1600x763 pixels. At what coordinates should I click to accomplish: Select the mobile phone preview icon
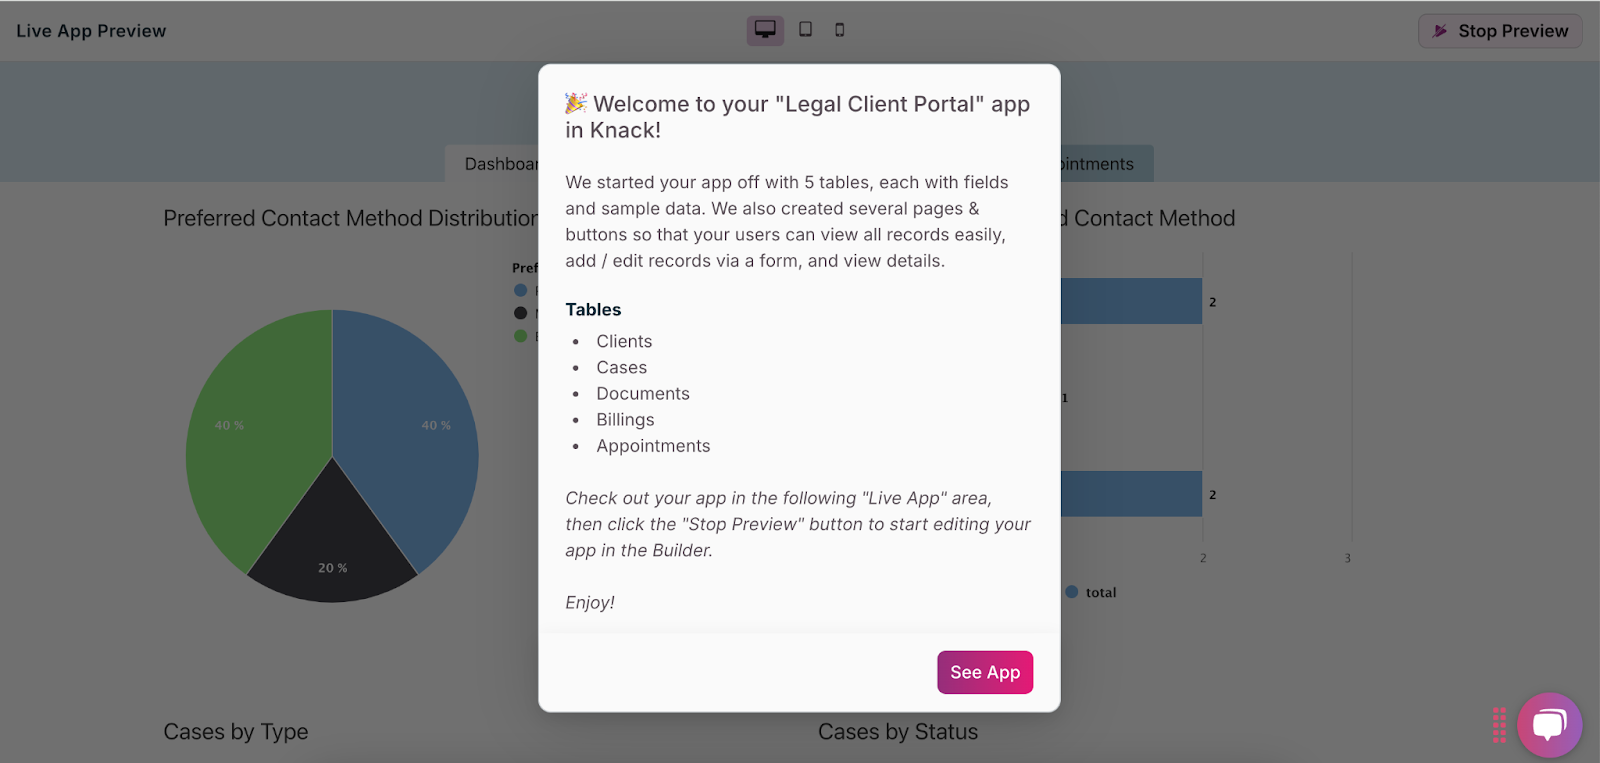pos(840,30)
